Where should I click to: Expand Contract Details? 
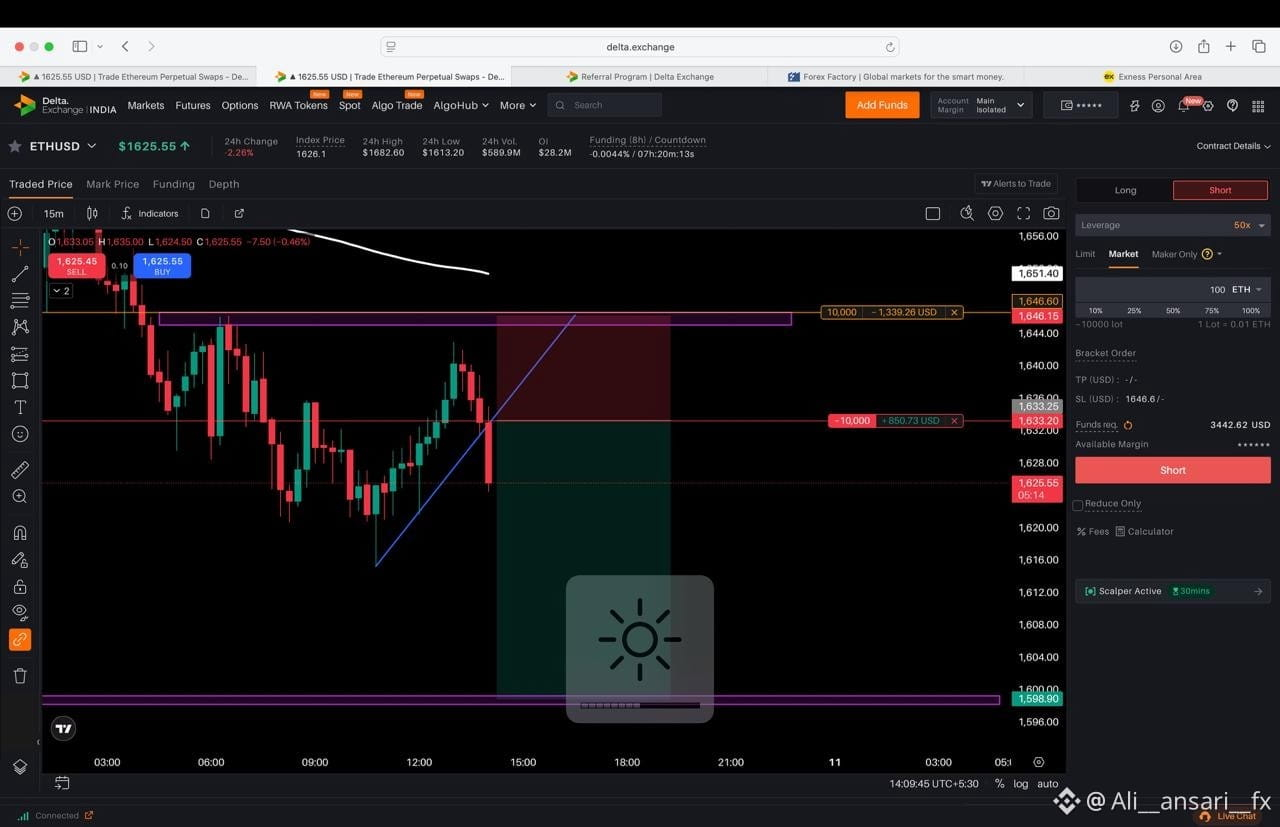1233,146
